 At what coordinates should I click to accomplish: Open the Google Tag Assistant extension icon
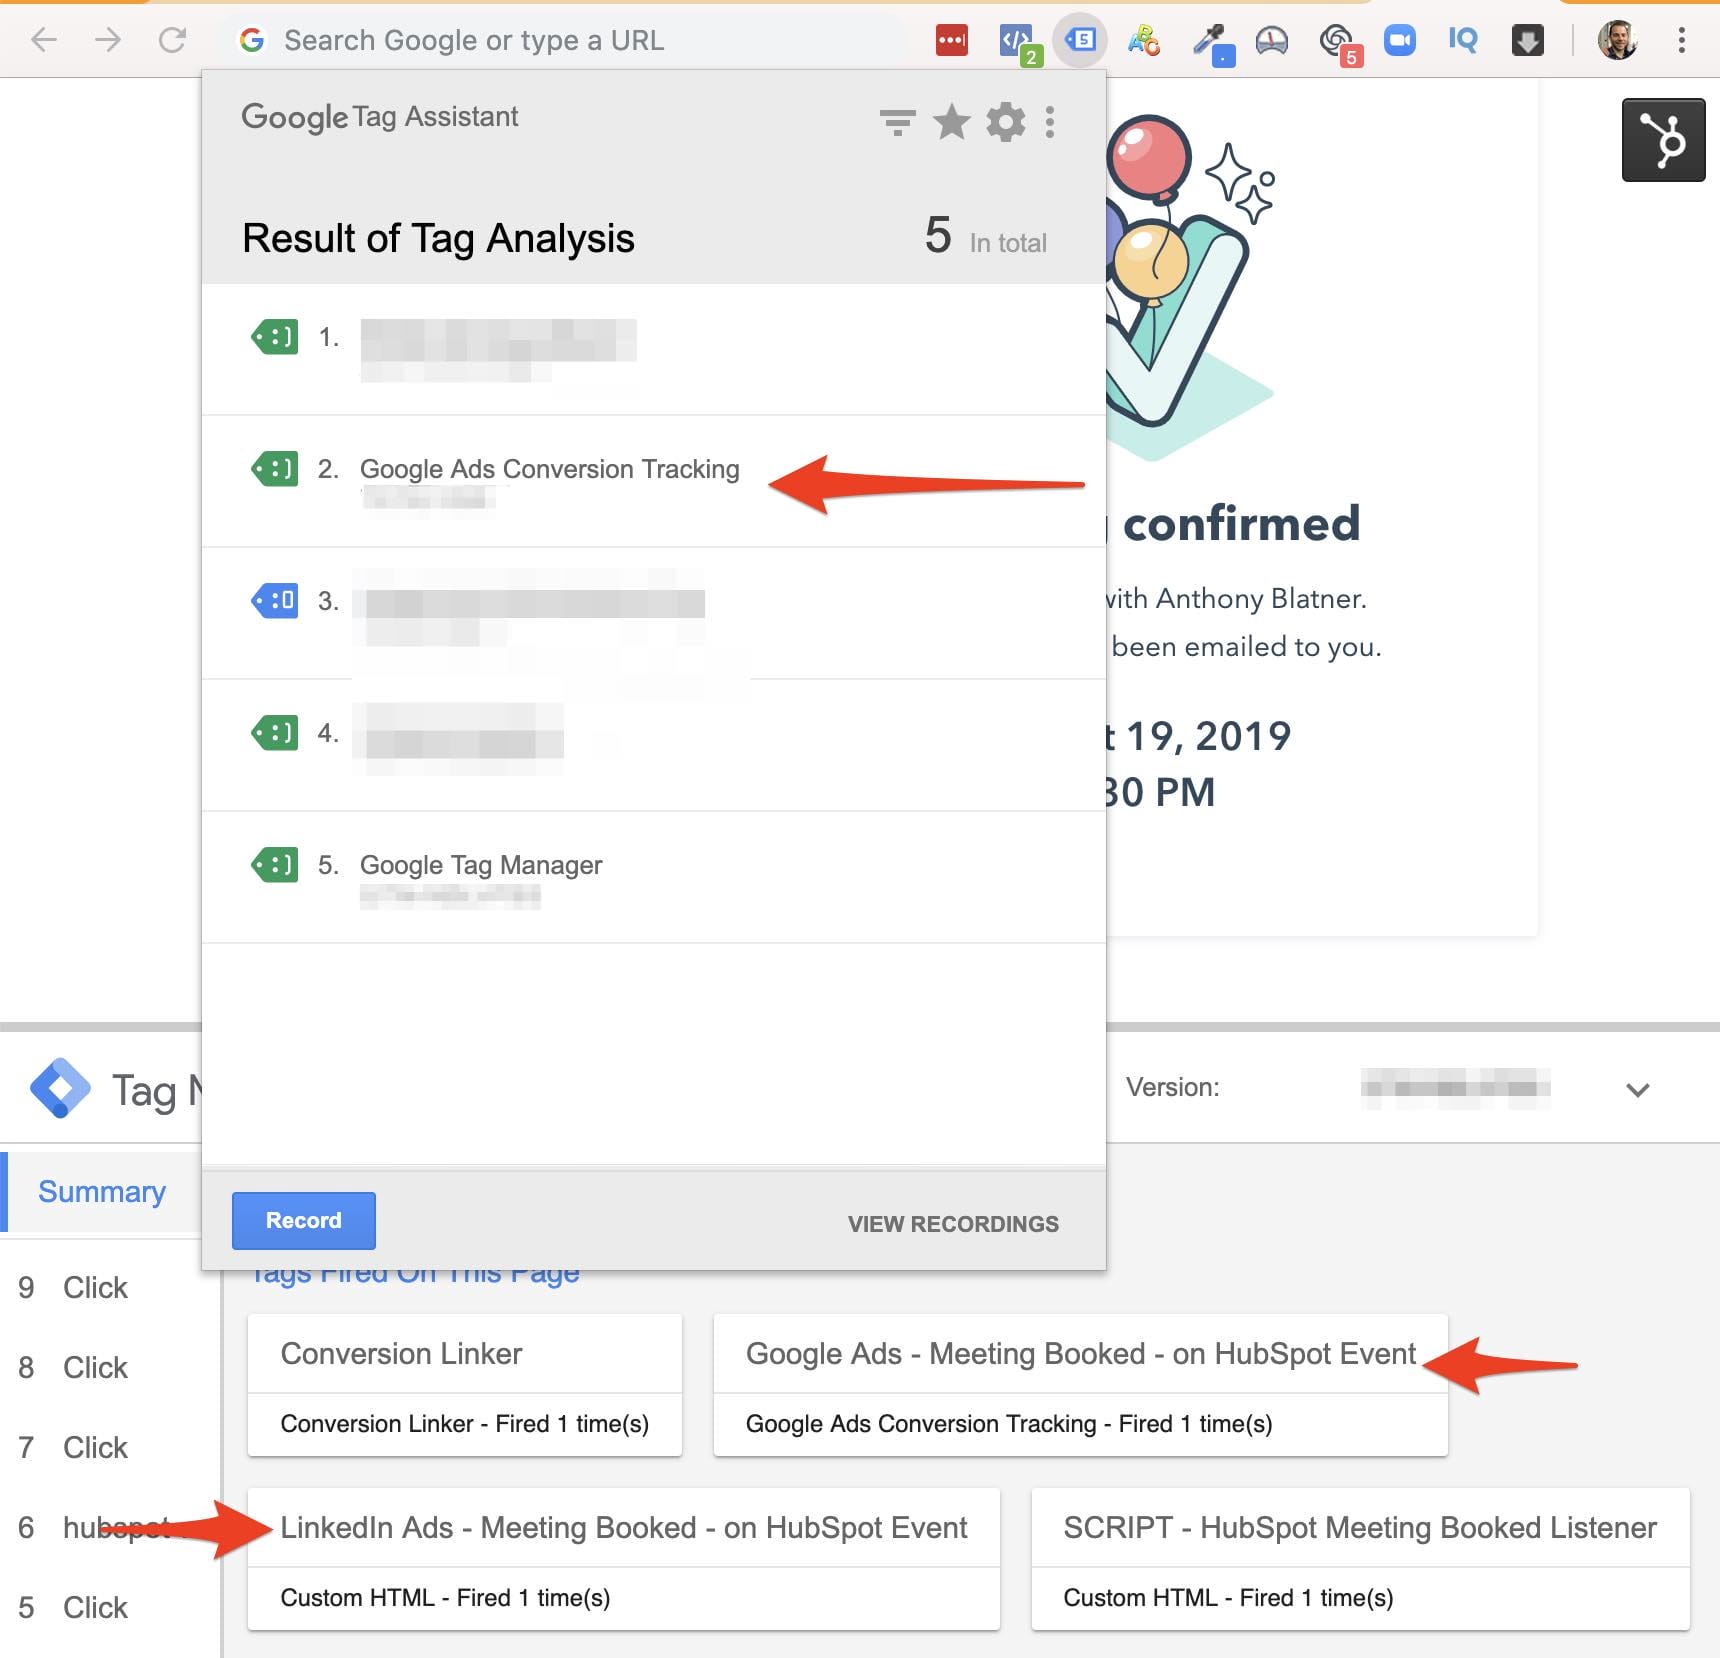(x=1080, y=40)
